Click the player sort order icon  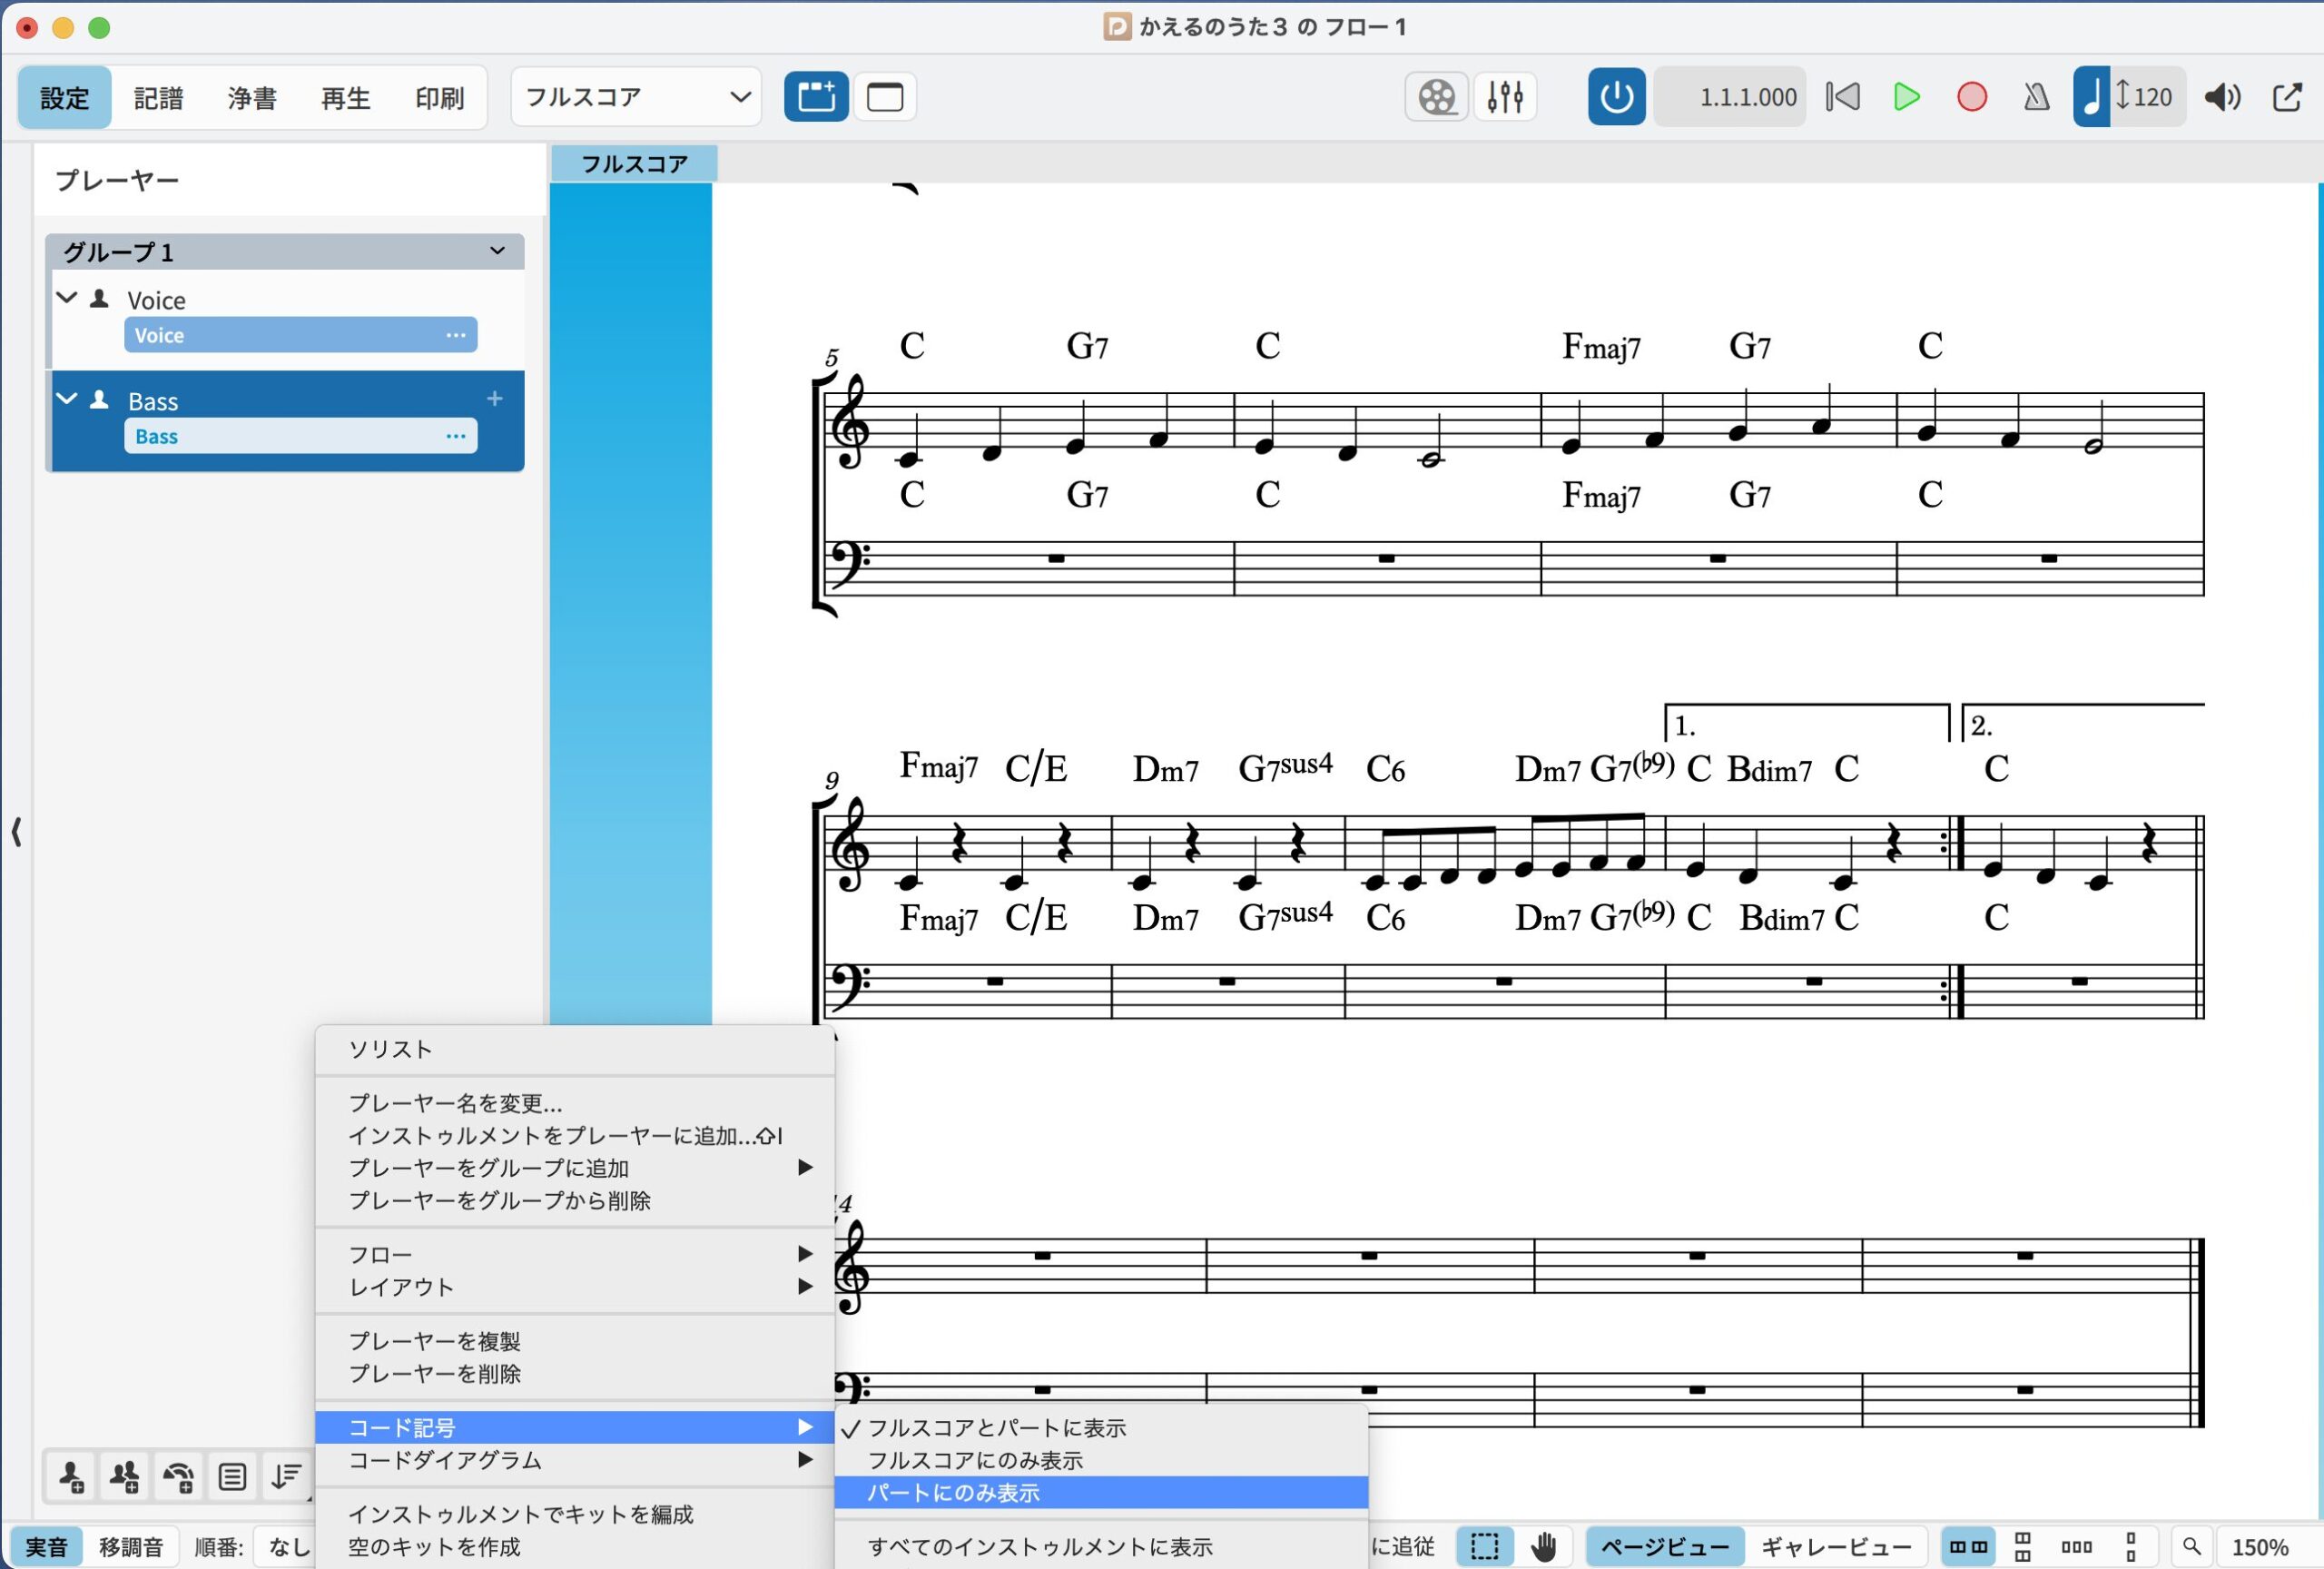pos(286,1477)
